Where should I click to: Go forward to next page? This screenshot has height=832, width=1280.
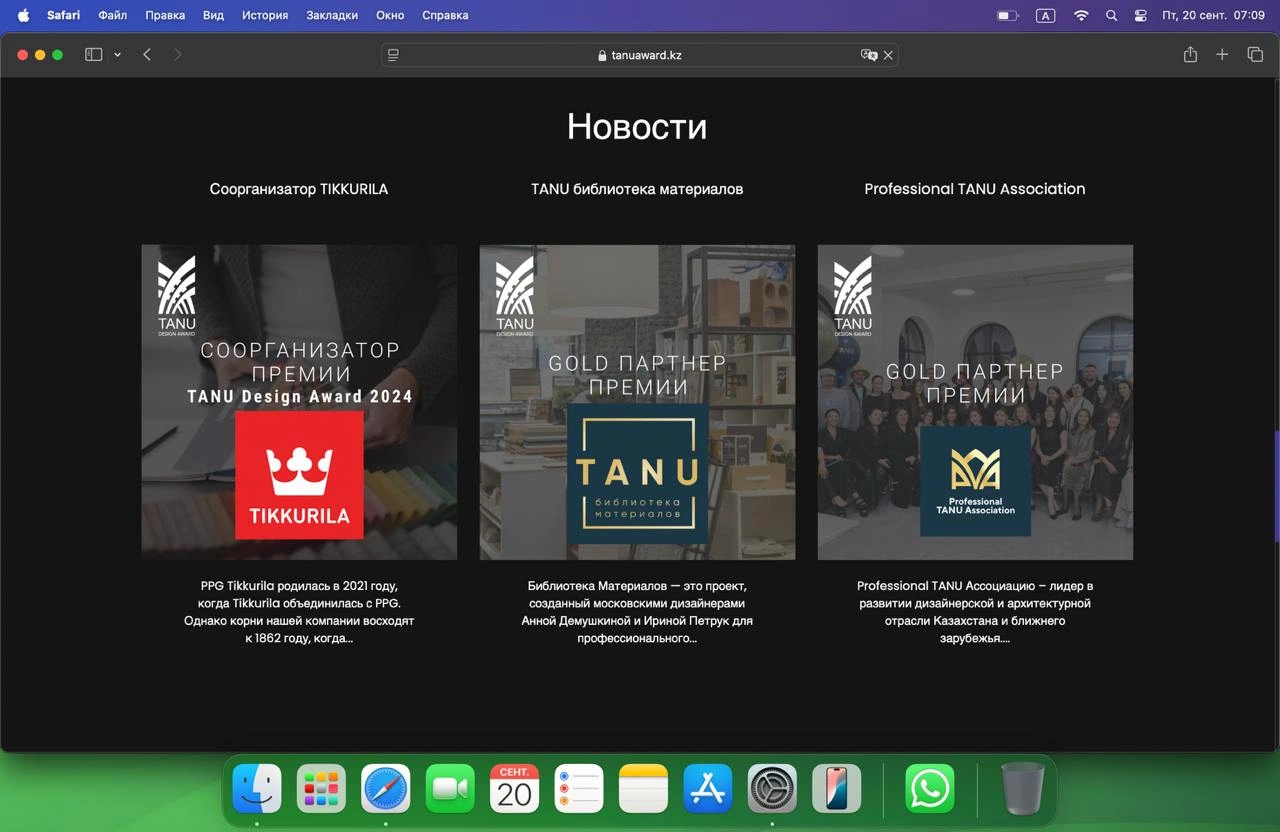178,55
